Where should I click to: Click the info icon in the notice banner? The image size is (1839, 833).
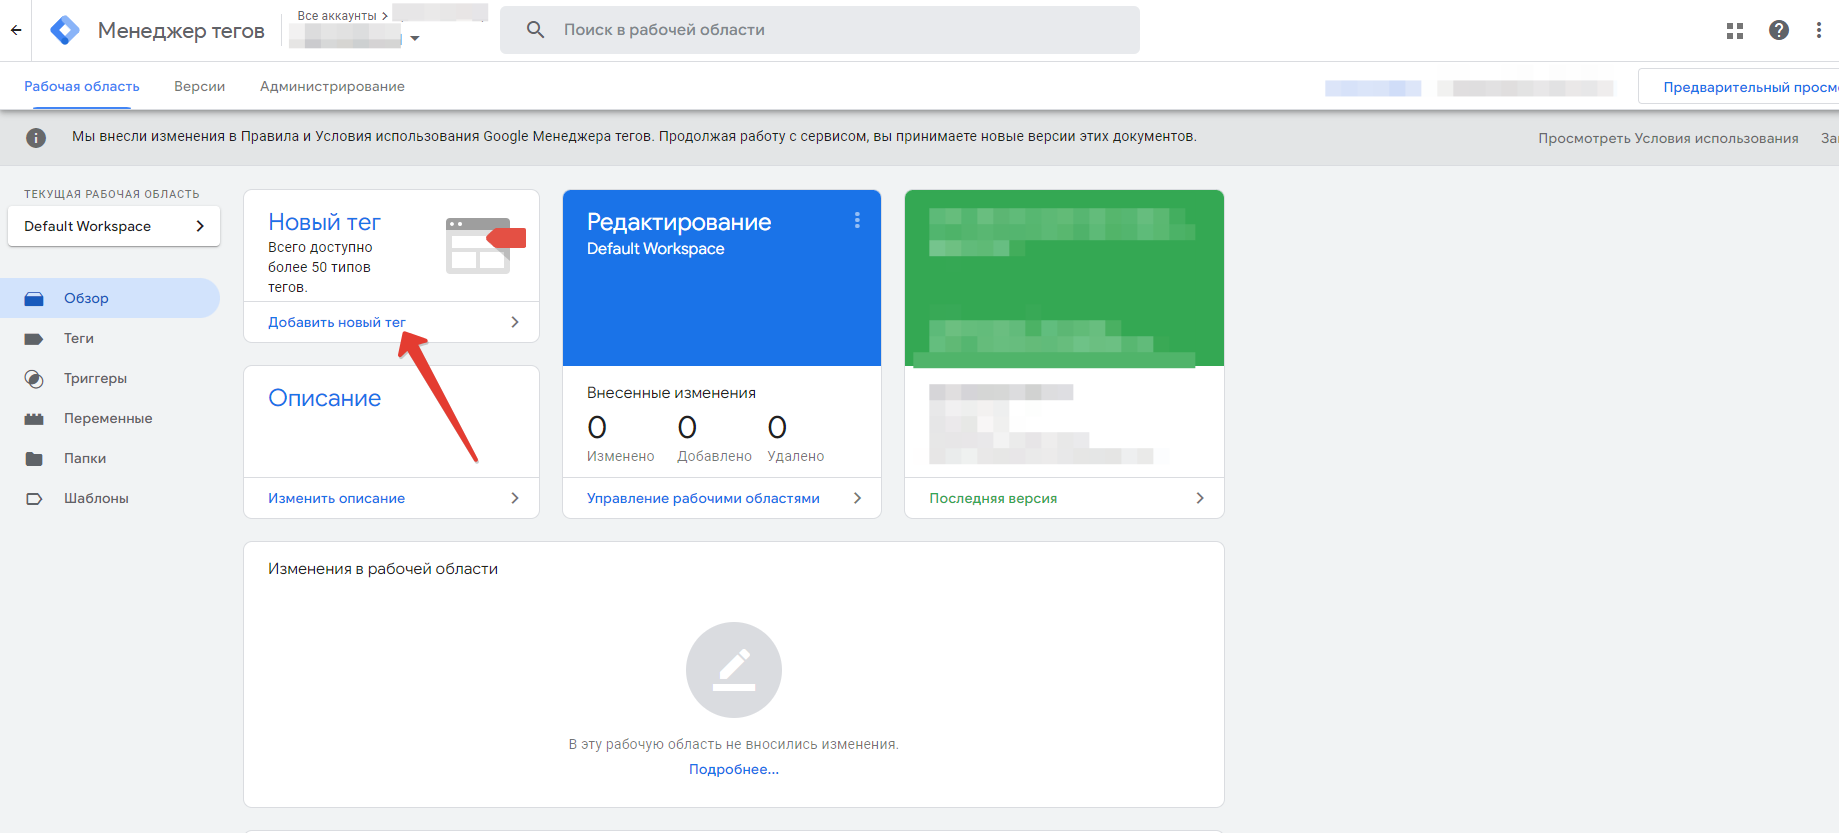(x=36, y=138)
